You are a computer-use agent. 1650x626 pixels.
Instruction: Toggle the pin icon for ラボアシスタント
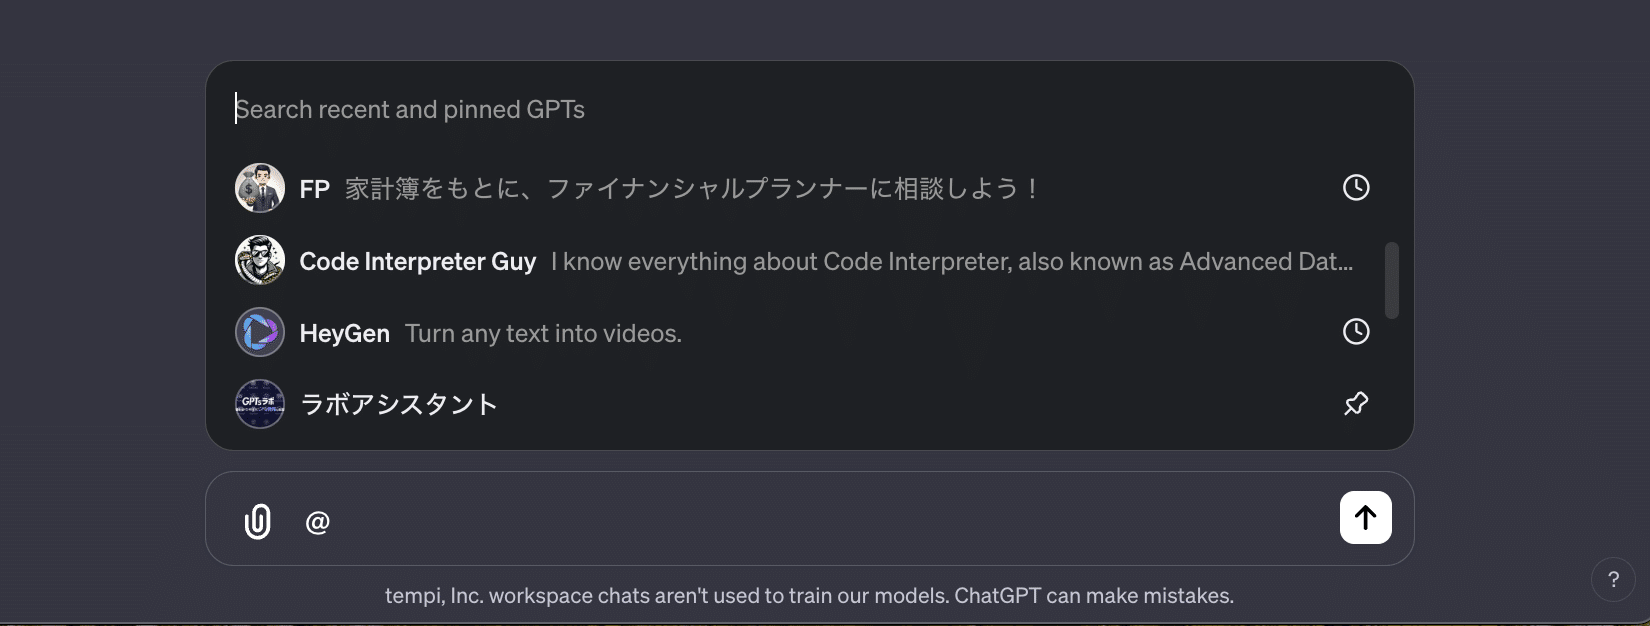1355,404
